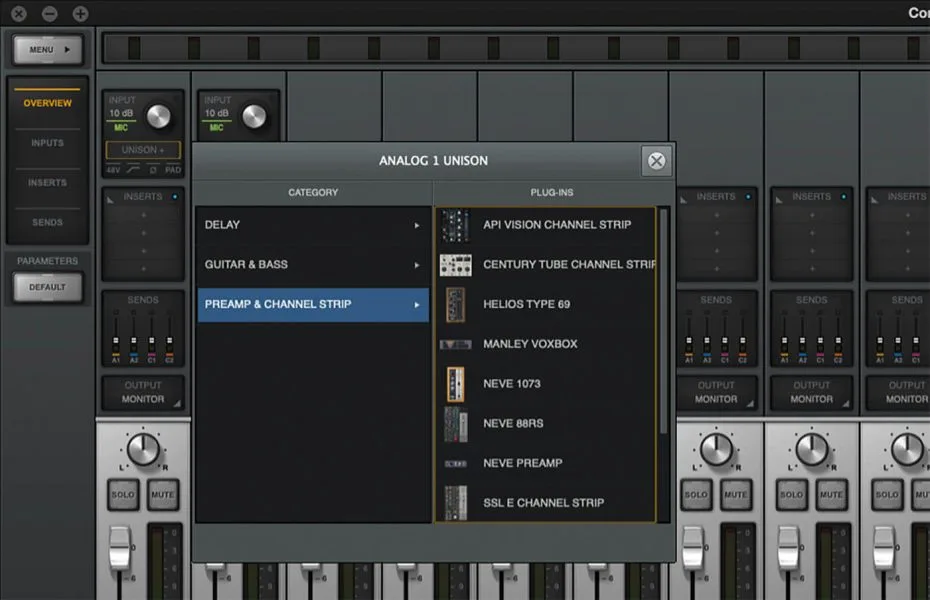Click the MIC label on the first channel
The image size is (930, 600).
coord(121,127)
